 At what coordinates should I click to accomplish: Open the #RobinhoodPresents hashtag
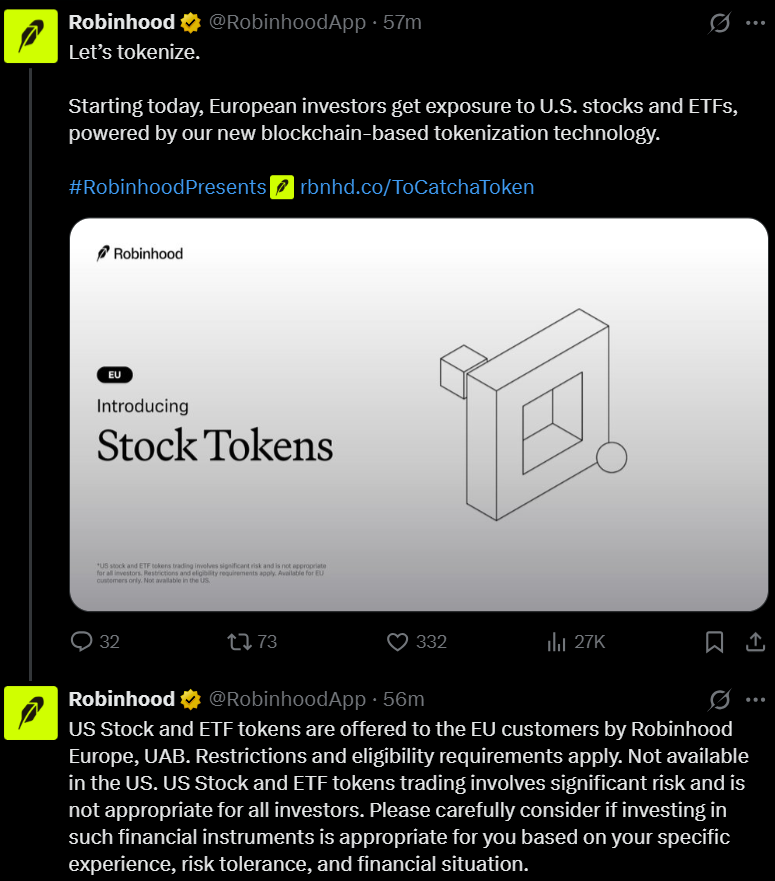pos(167,187)
